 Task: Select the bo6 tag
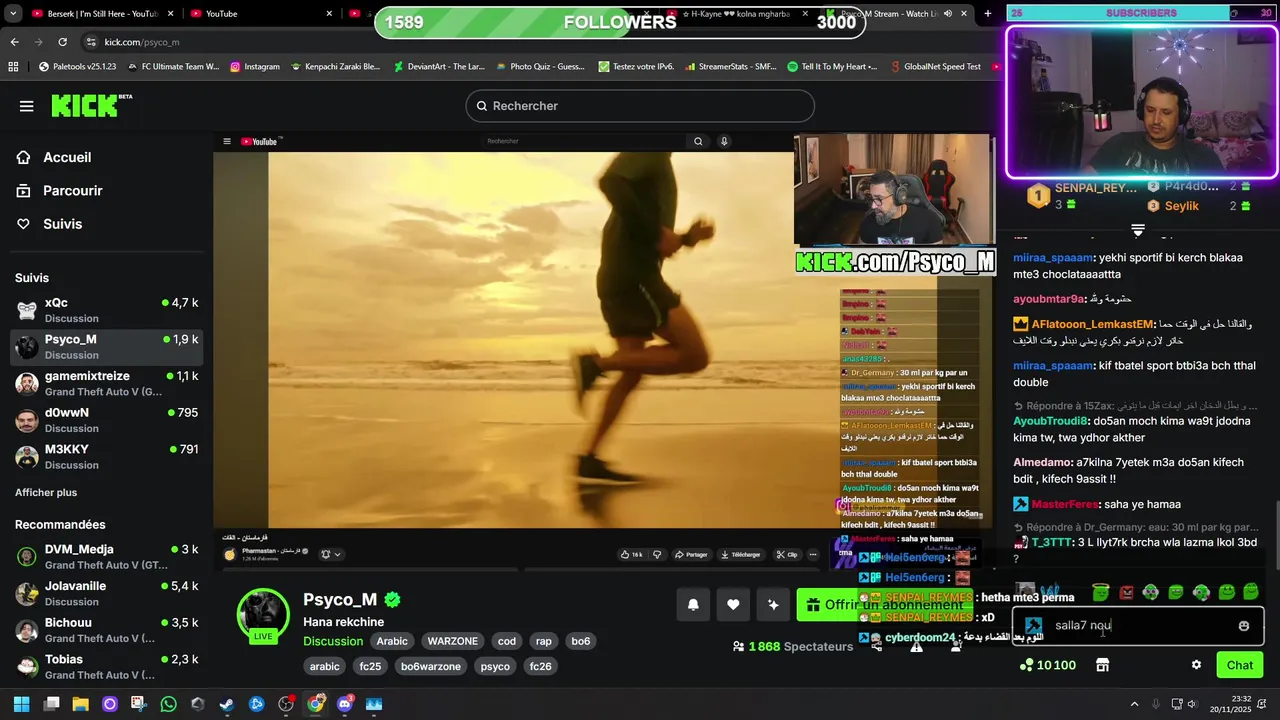580,641
